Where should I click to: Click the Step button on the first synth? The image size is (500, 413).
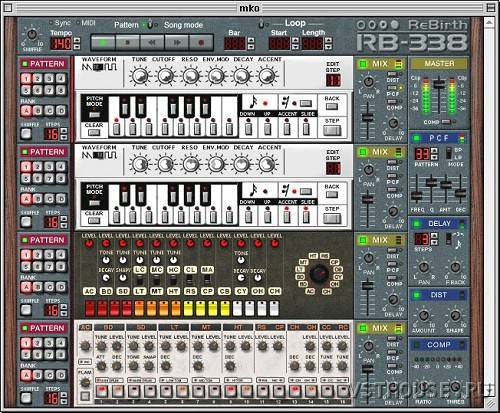(x=332, y=130)
